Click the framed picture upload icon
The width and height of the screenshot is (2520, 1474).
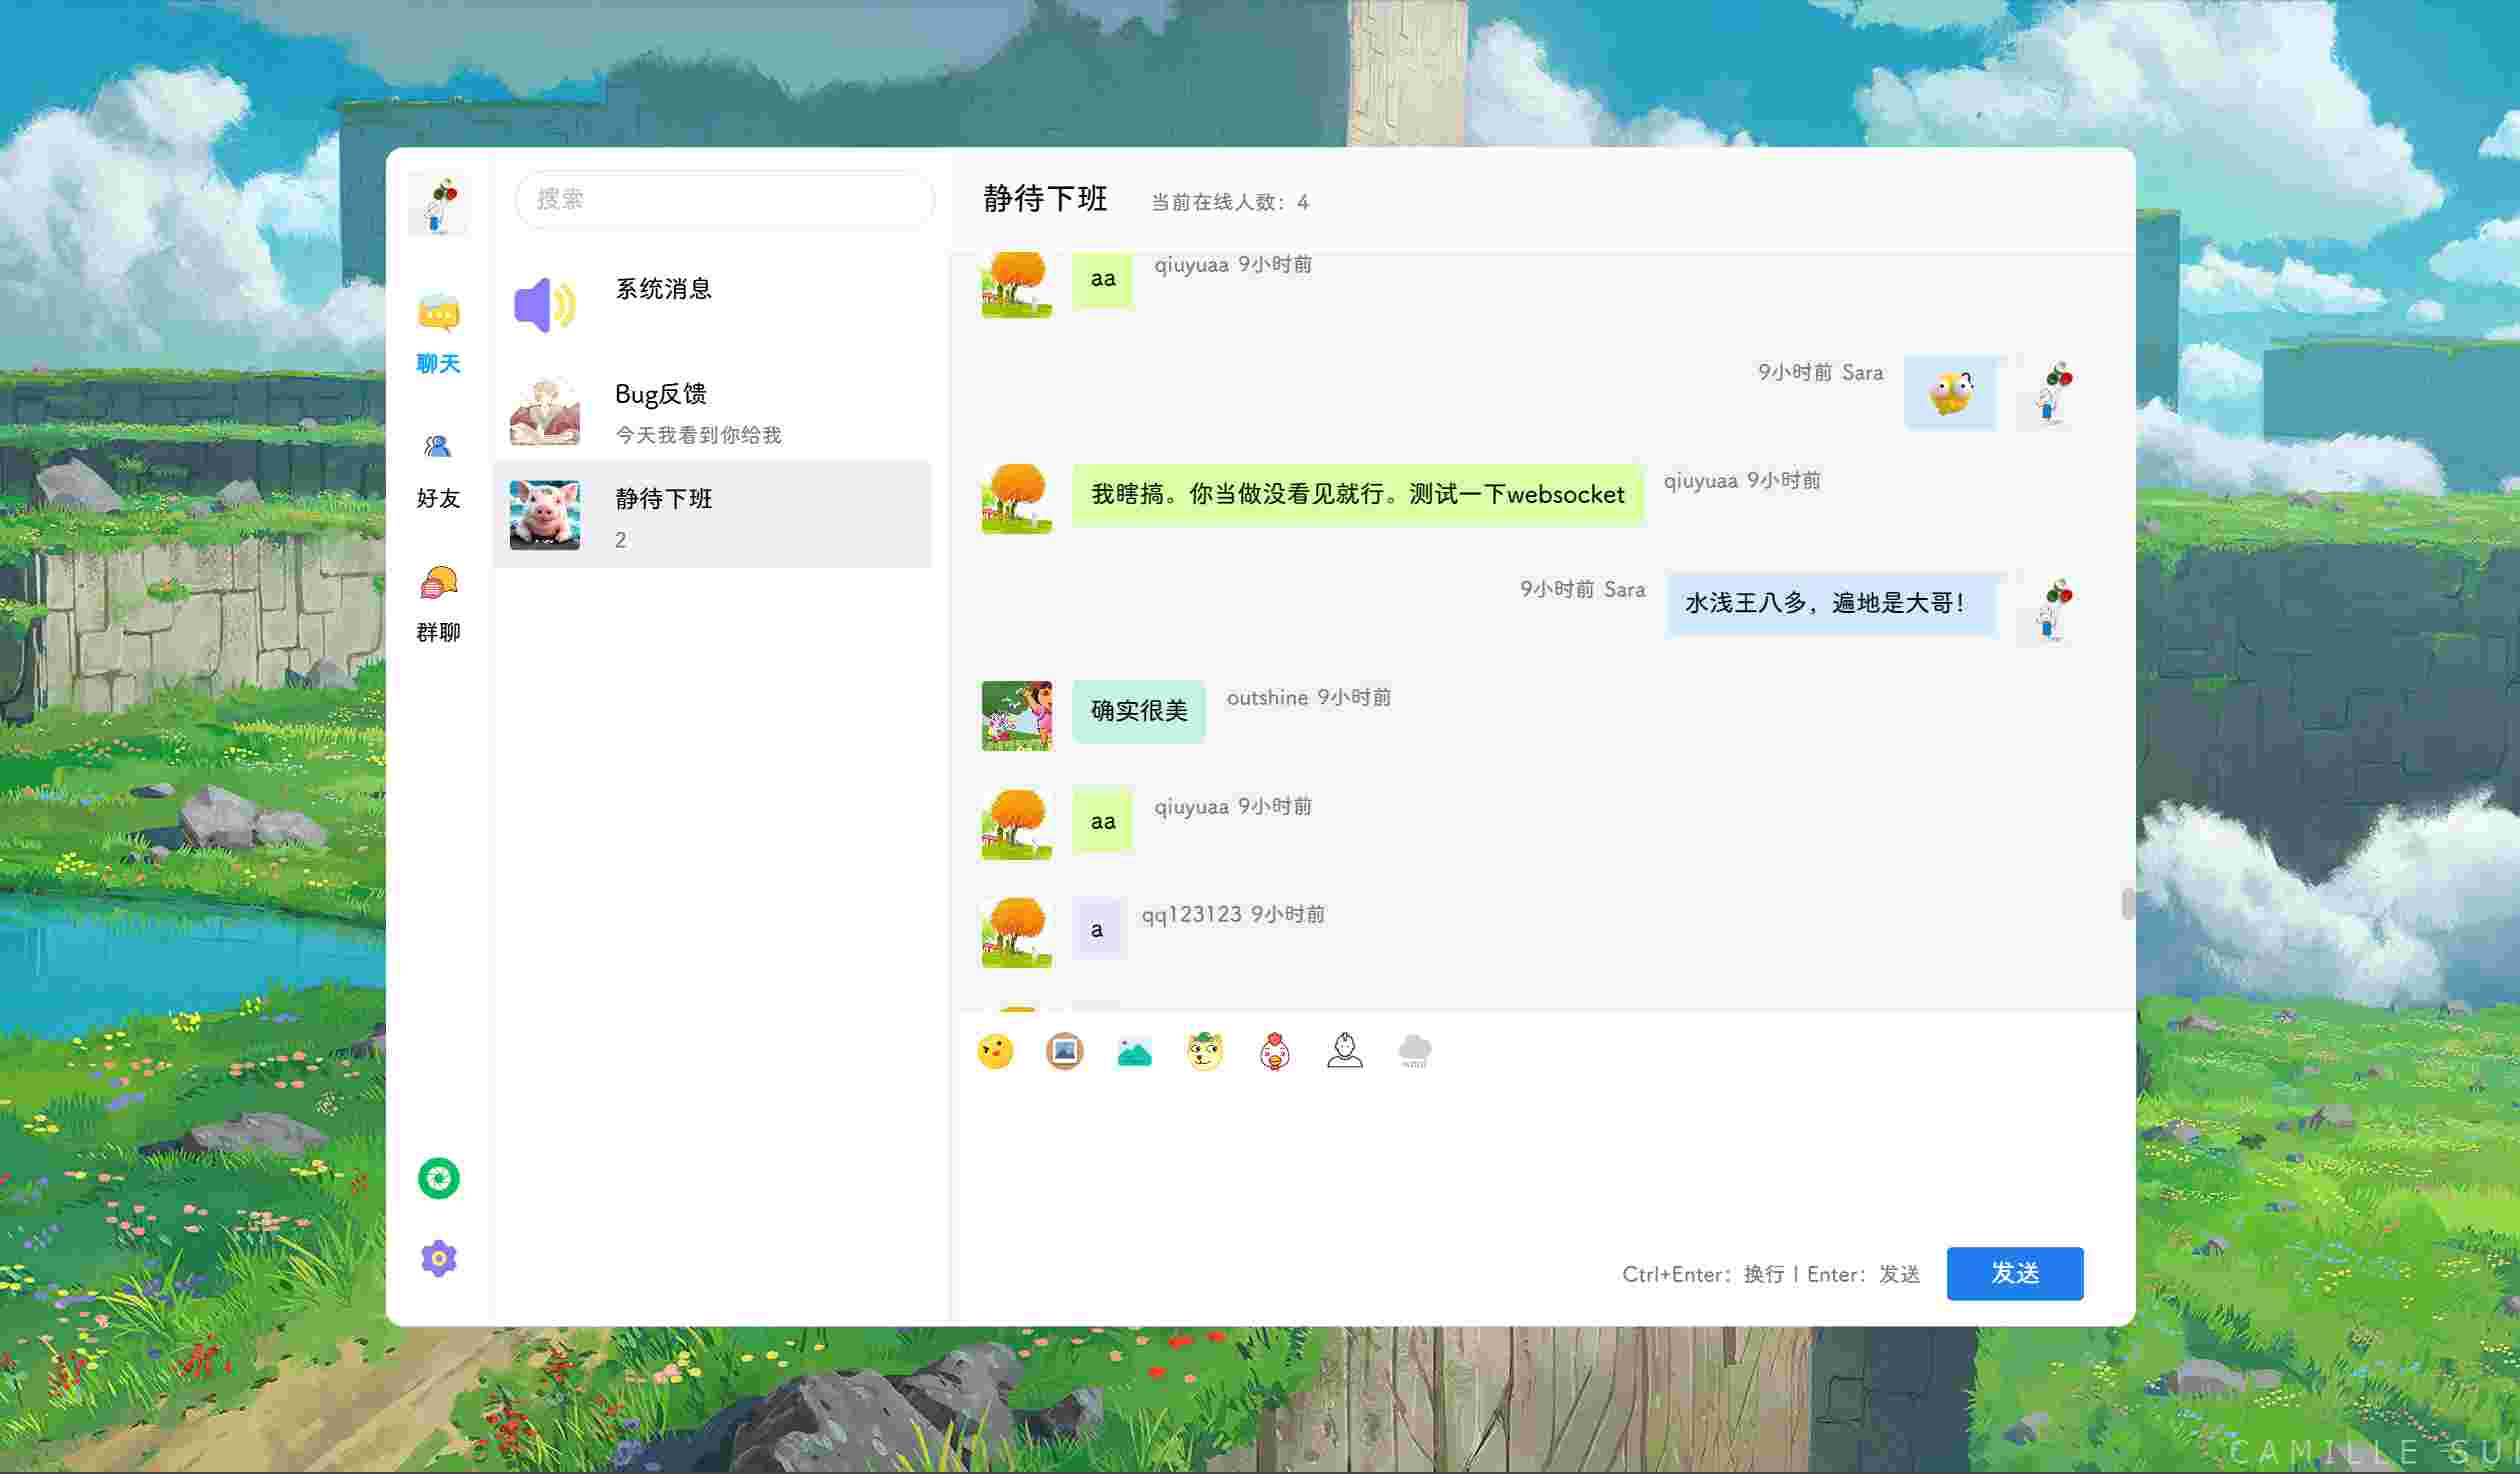1064,1051
